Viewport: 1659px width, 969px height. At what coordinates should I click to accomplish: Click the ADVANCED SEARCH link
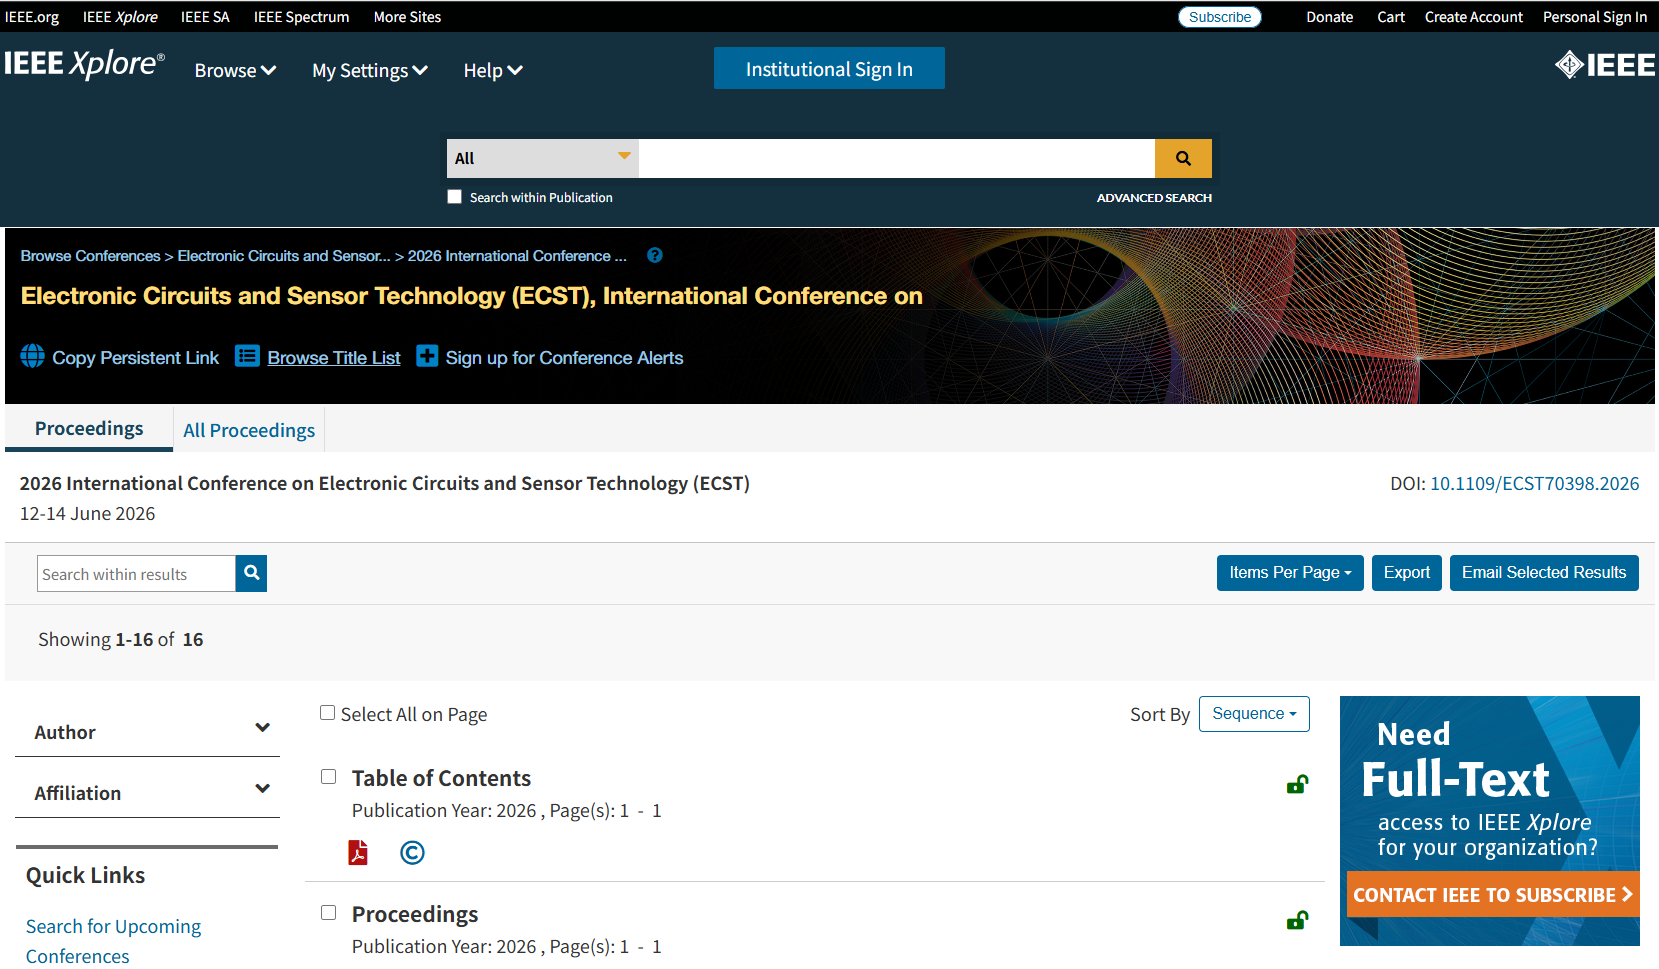[x=1154, y=198]
